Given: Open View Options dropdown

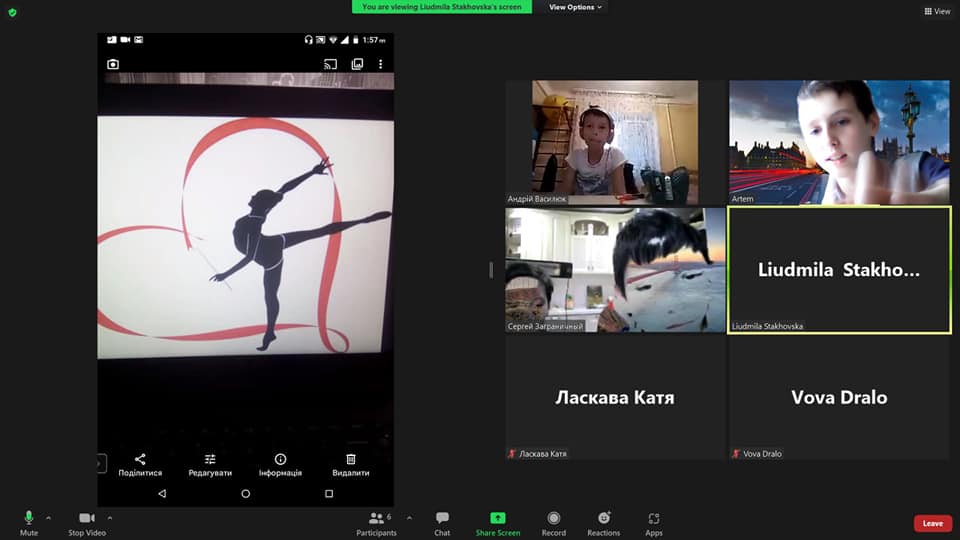Looking at the screenshot, I should pyautogui.click(x=575, y=7).
